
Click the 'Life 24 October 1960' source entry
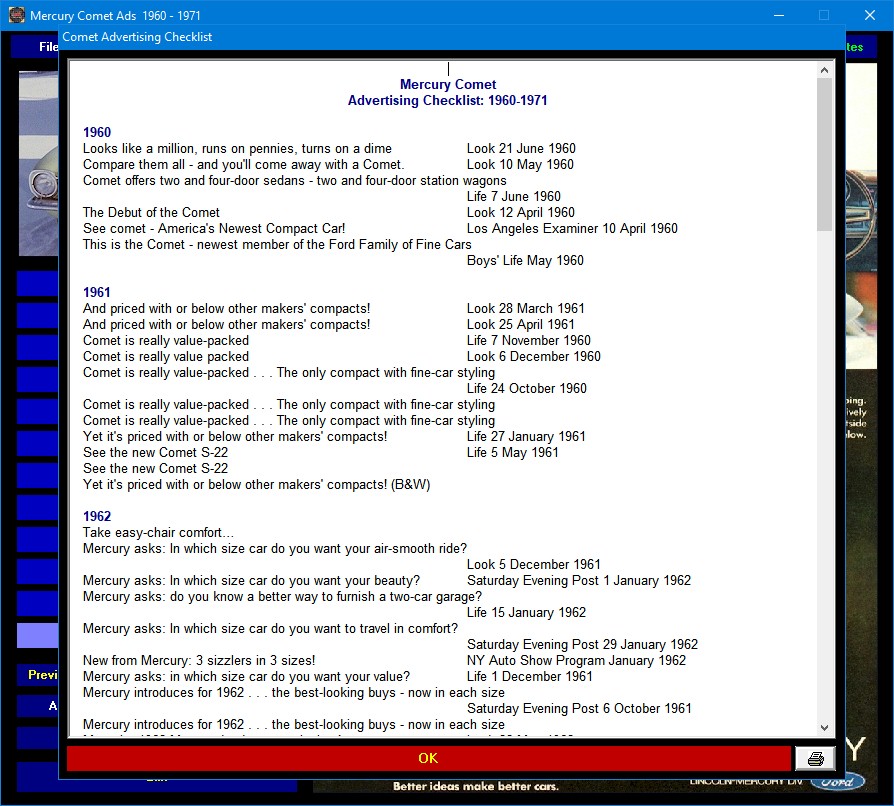(x=527, y=388)
